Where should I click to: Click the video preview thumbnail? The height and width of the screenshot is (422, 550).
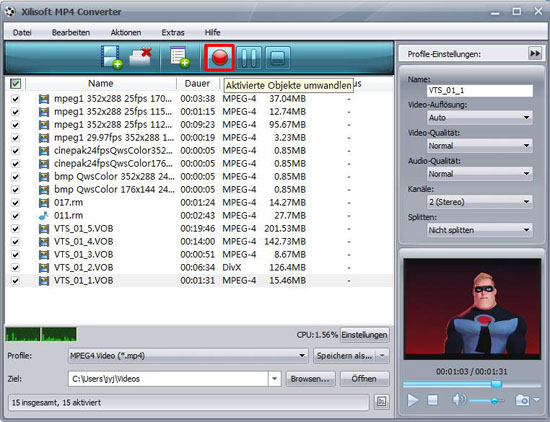click(x=472, y=309)
